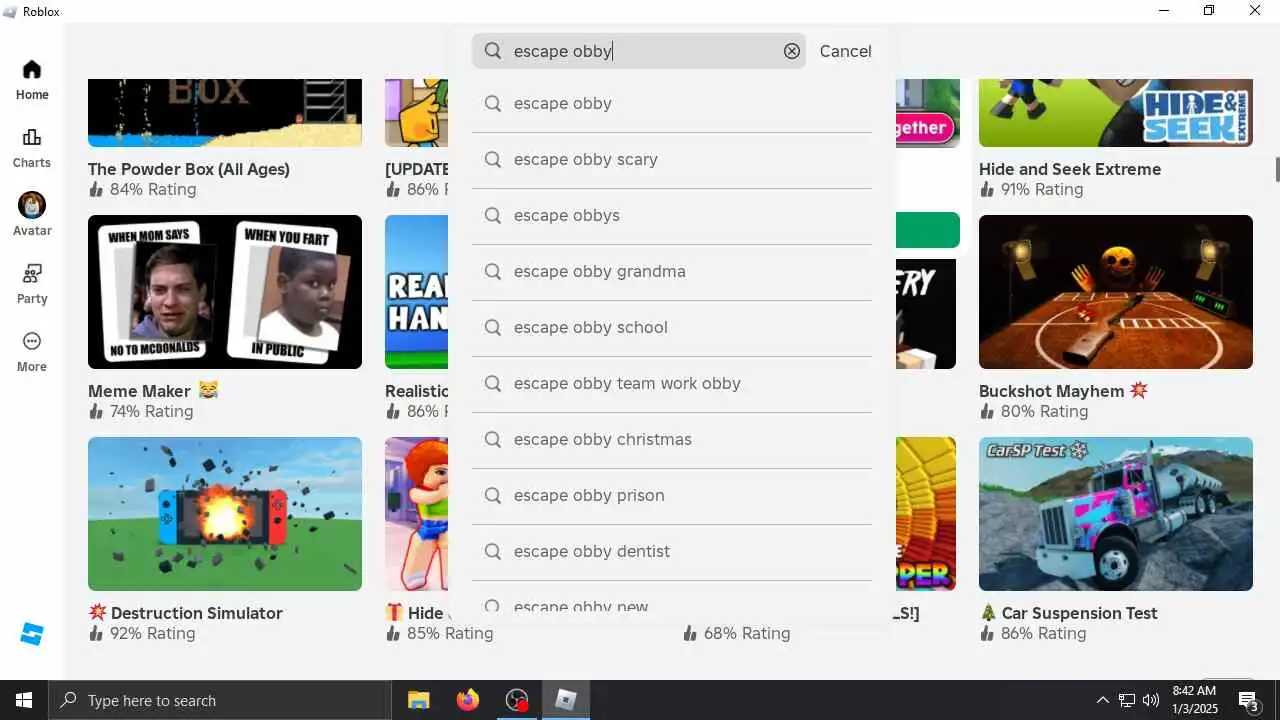Click the 91% Rating text
The height and width of the screenshot is (720, 1280).
[x=1043, y=189]
